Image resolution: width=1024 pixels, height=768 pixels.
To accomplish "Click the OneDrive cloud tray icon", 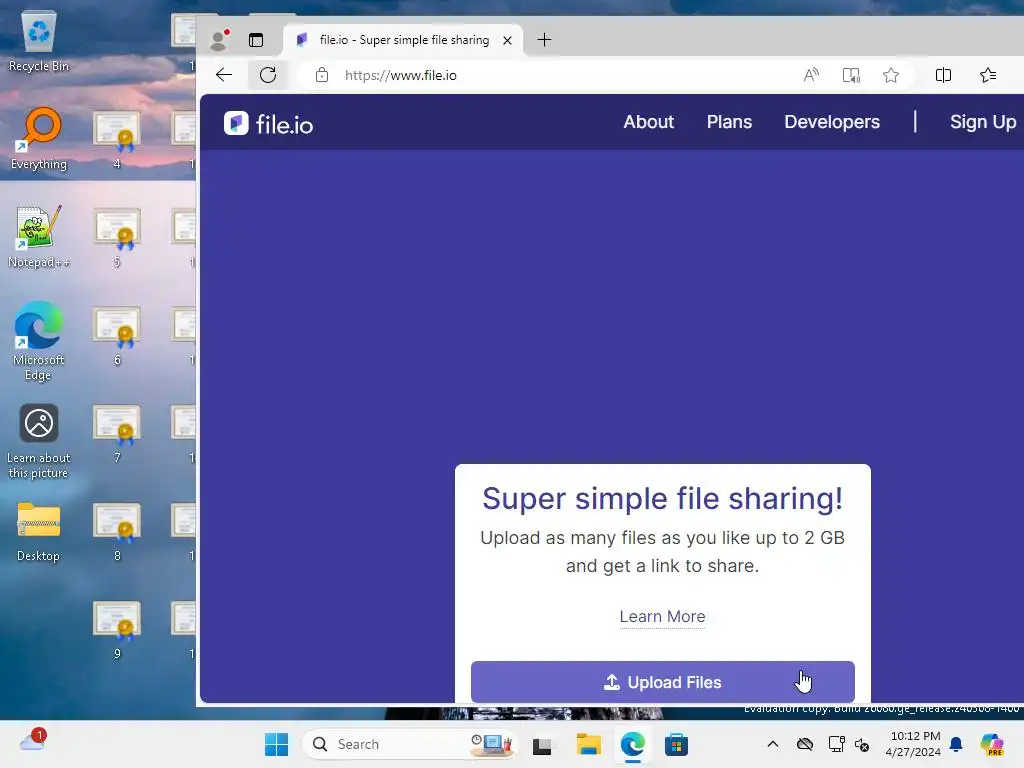I will 805,744.
